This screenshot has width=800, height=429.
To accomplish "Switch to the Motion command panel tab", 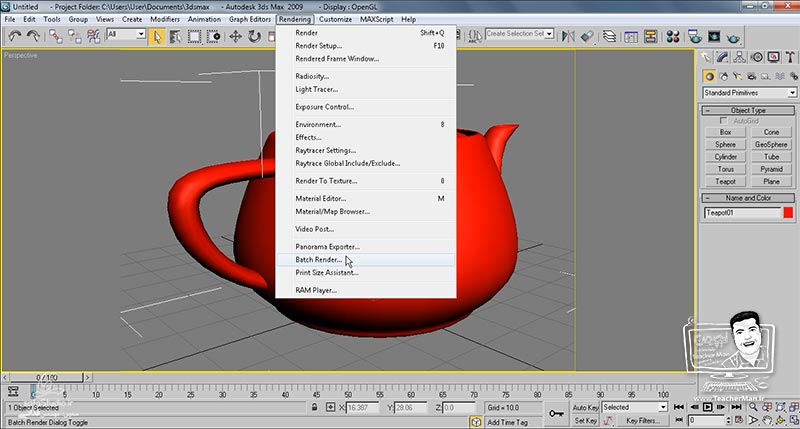I will (757, 57).
